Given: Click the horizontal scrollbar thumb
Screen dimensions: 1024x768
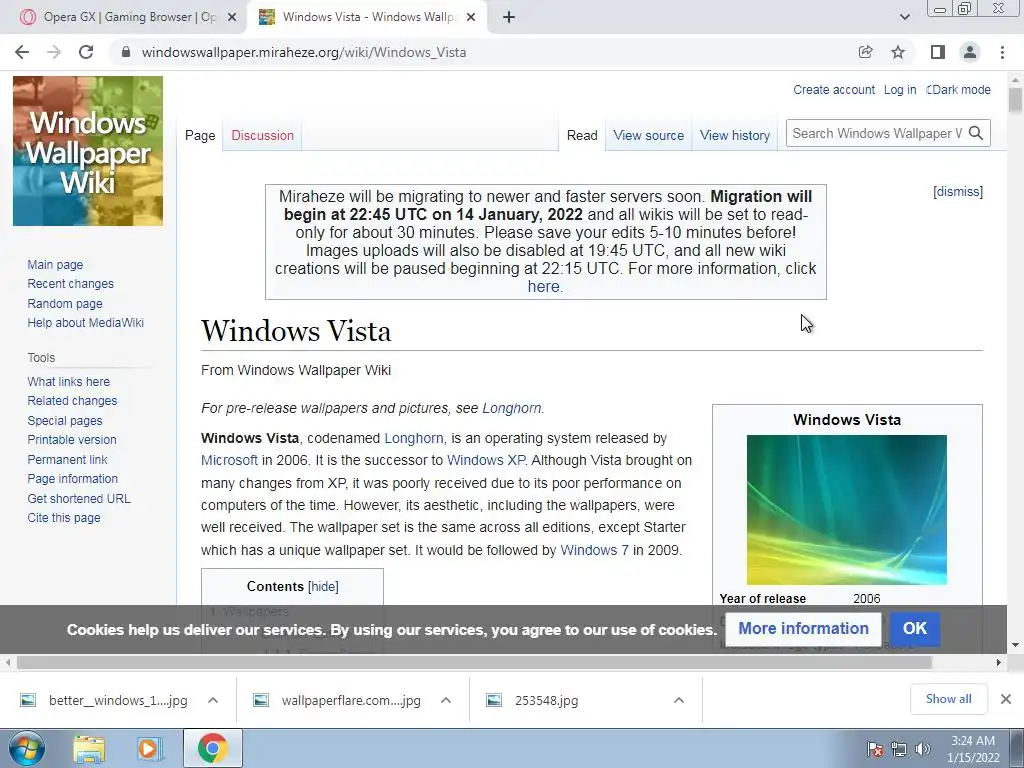Looking at the screenshot, I should (474, 662).
